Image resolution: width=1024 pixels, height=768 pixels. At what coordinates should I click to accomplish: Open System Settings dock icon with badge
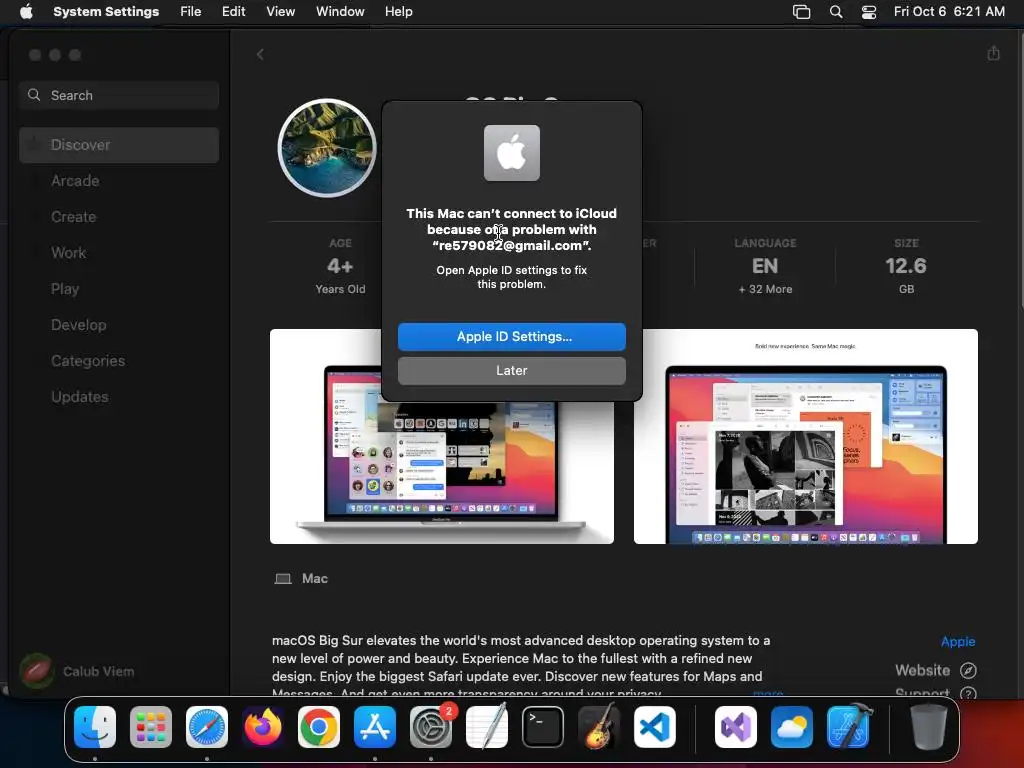431,727
